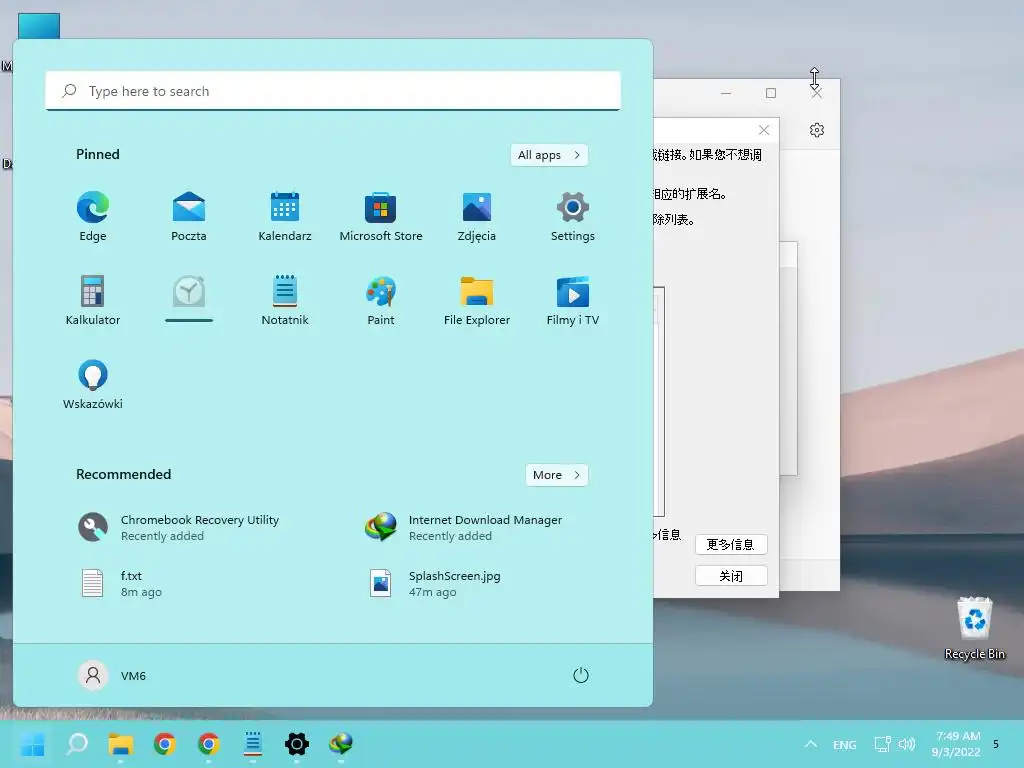Open the black gear Settings taskbar icon

coord(296,744)
